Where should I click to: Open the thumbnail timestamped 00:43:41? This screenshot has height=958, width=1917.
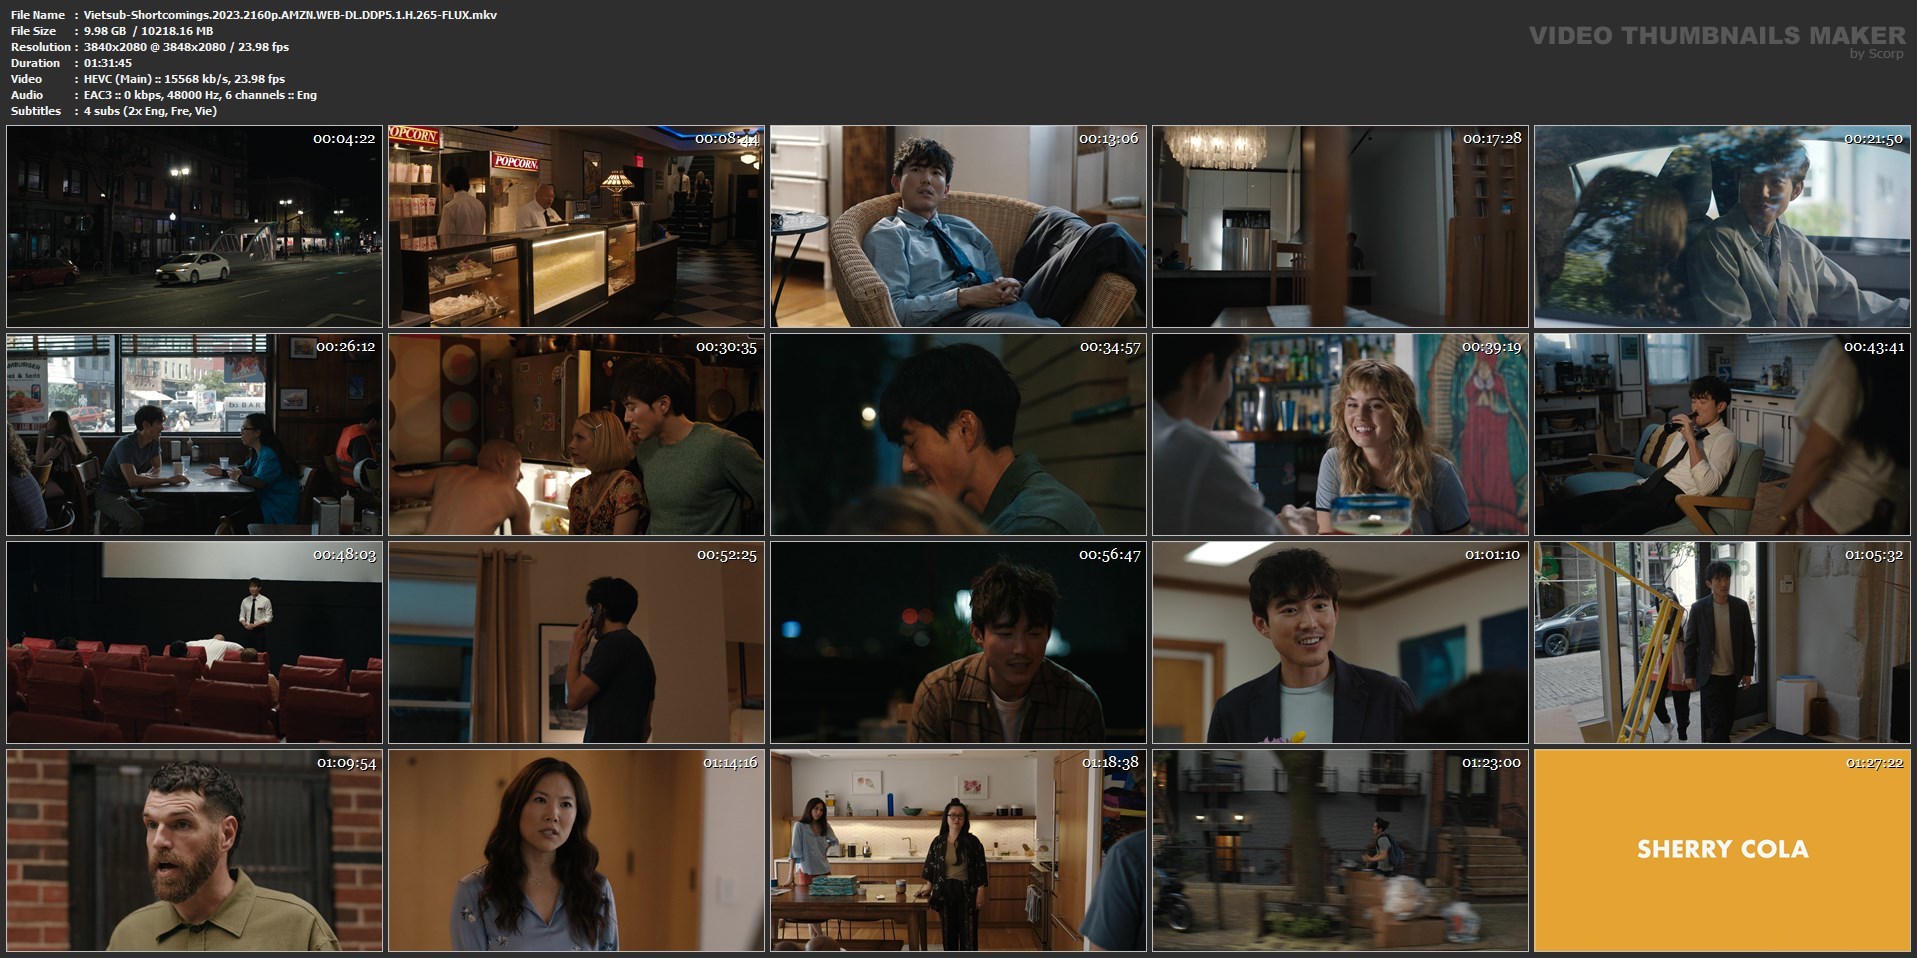[1722, 435]
